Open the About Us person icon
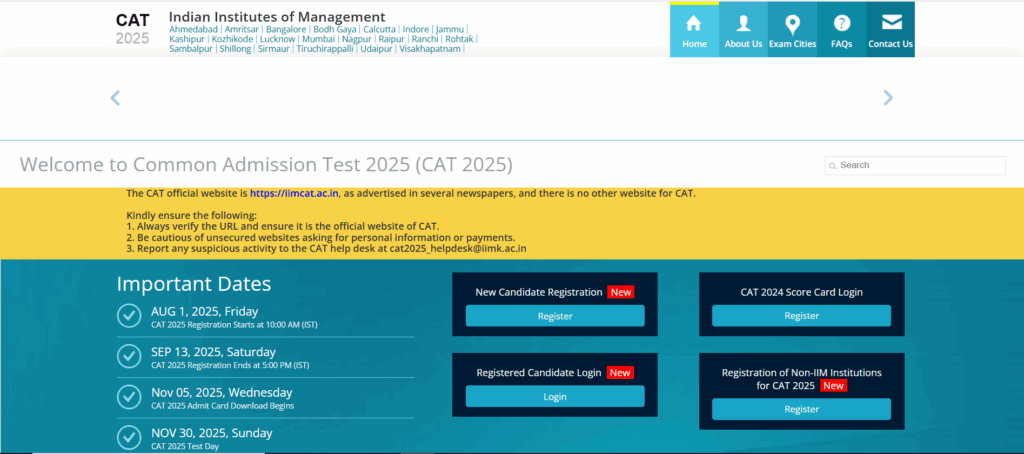 click(743, 23)
